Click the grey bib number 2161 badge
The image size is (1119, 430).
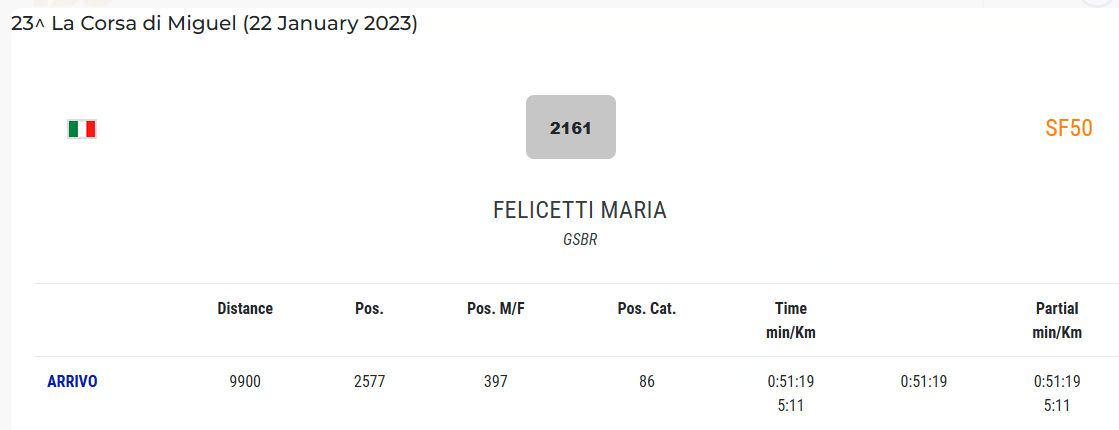click(571, 127)
